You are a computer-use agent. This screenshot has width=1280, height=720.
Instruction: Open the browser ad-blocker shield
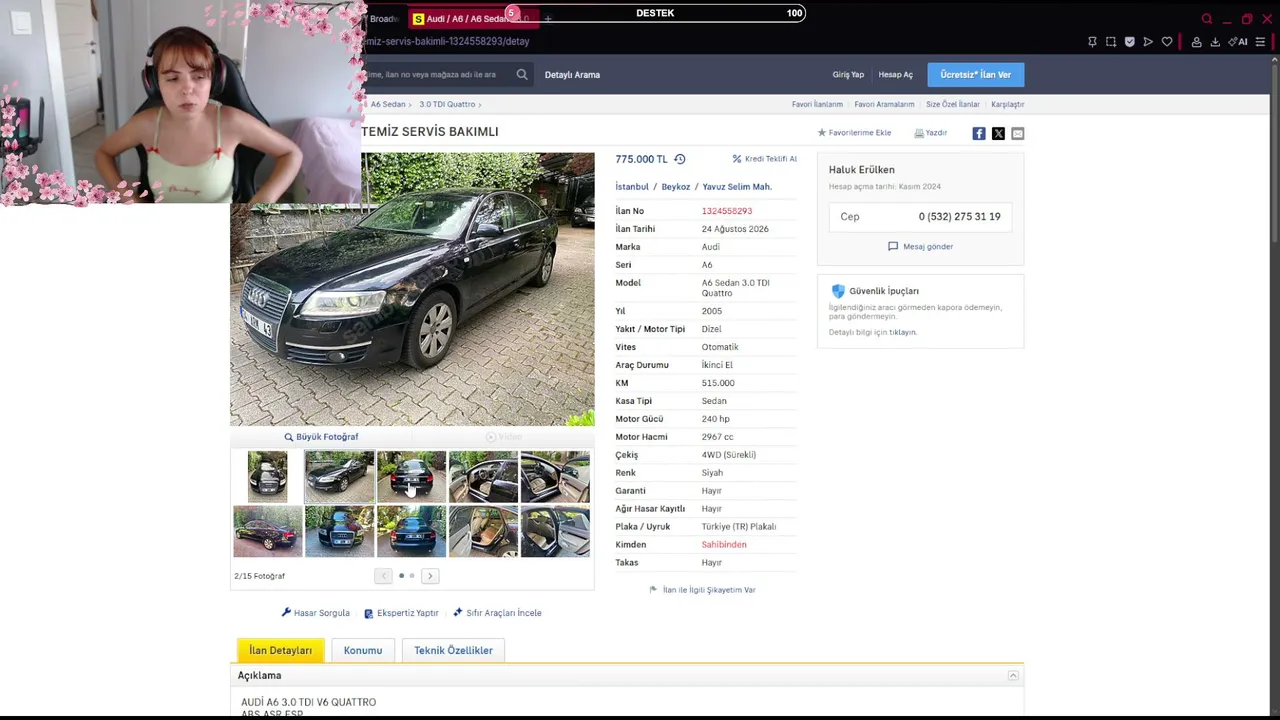point(1130,42)
